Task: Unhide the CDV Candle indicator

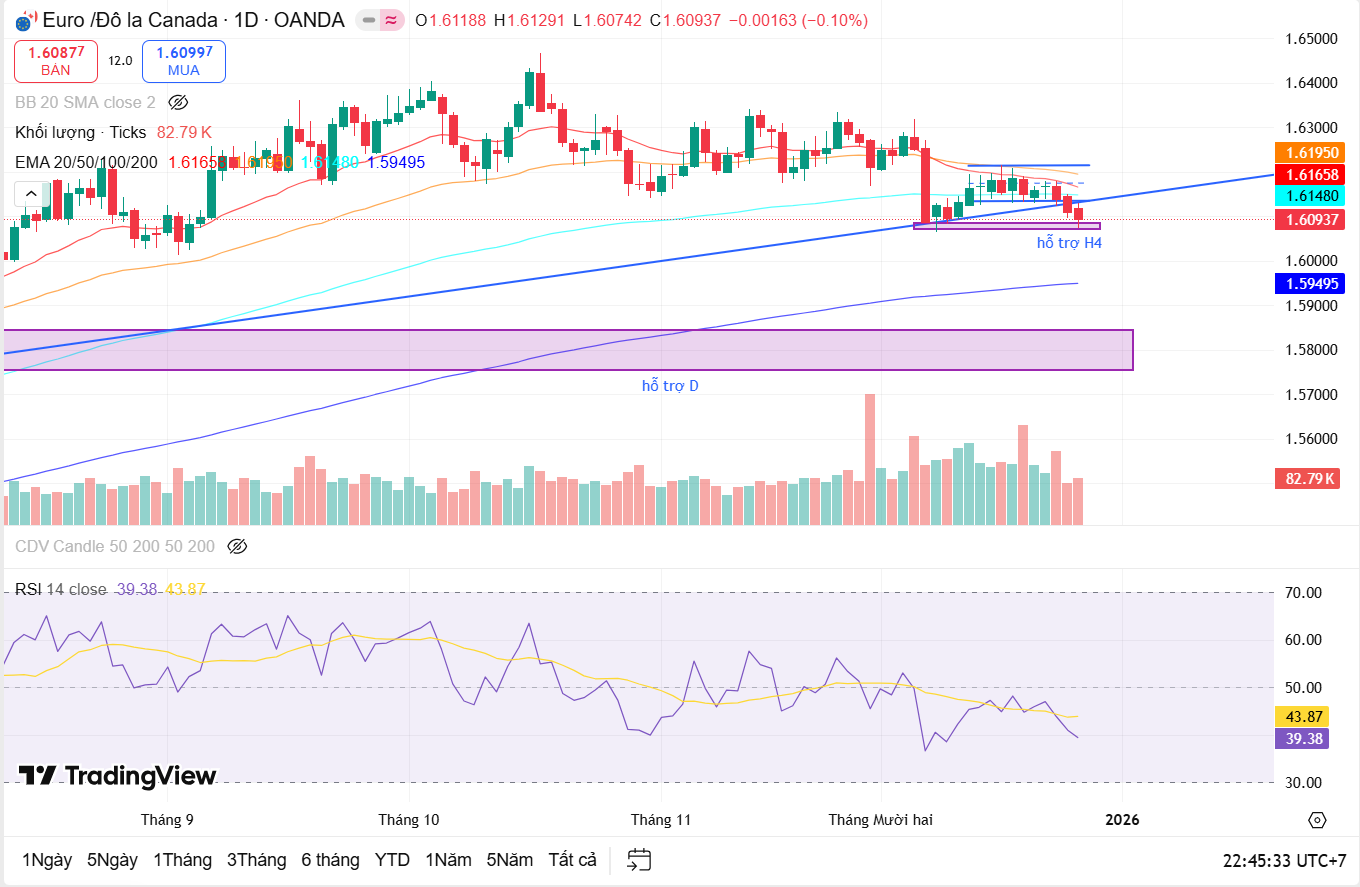Action: pyautogui.click(x=237, y=546)
